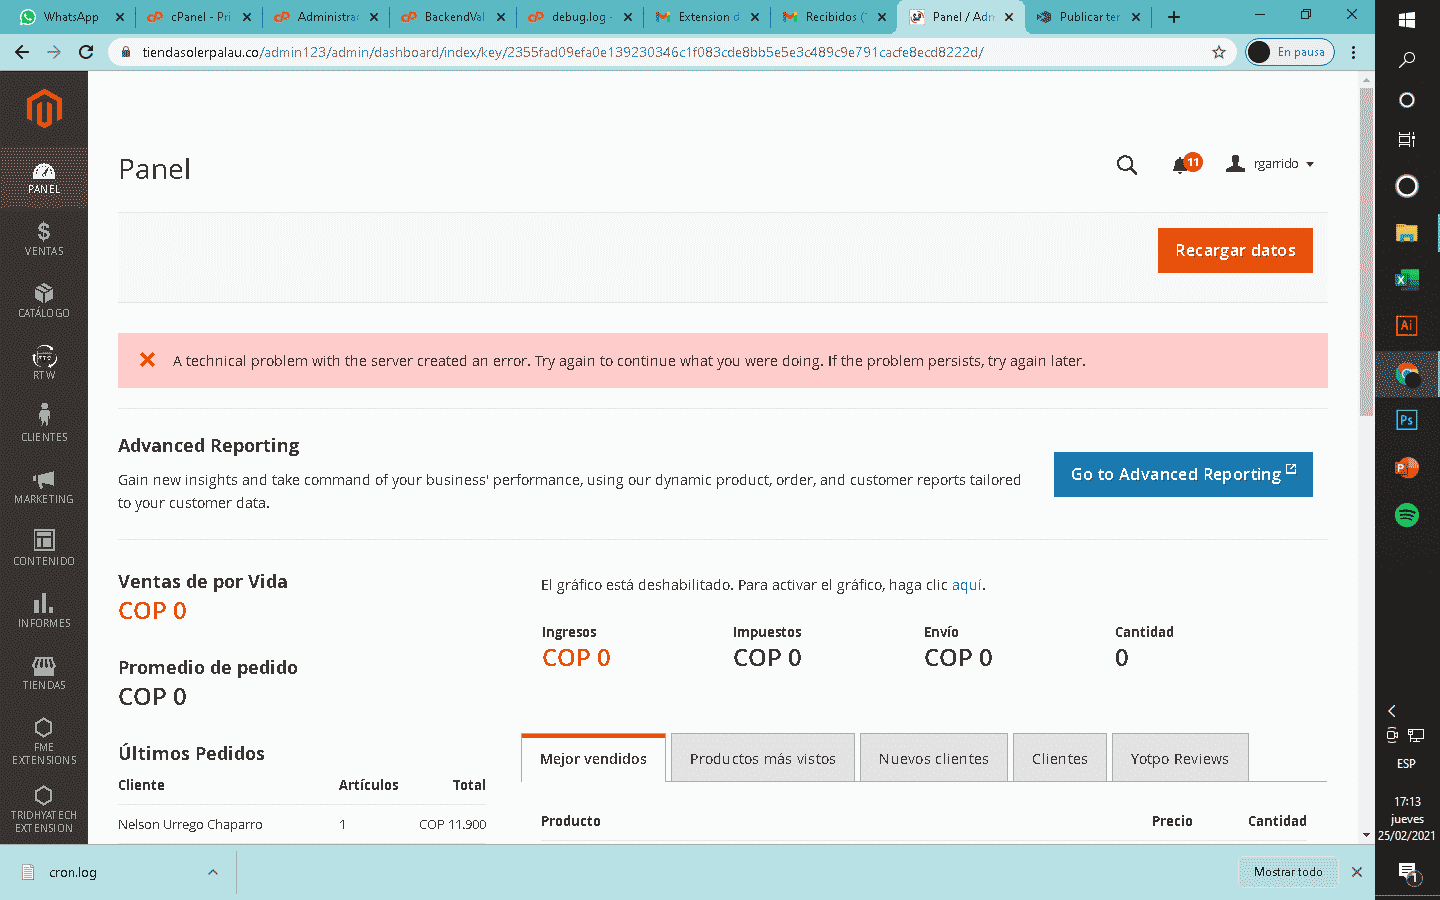Image resolution: width=1440 pixels, height=900 pixels.
Task: Click the admin search magnifier icon
Action: (x=1127, y=165)
